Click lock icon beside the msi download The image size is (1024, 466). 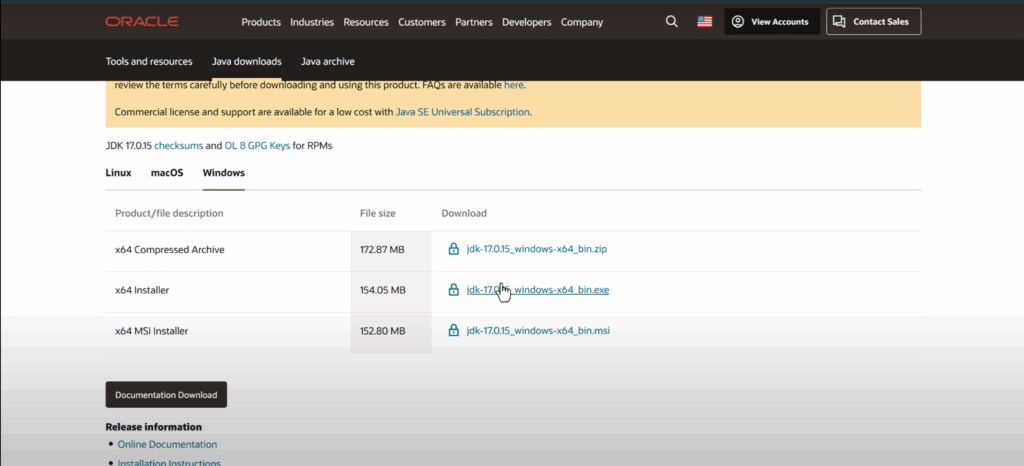pyautogui.click(x=453, y=331)
